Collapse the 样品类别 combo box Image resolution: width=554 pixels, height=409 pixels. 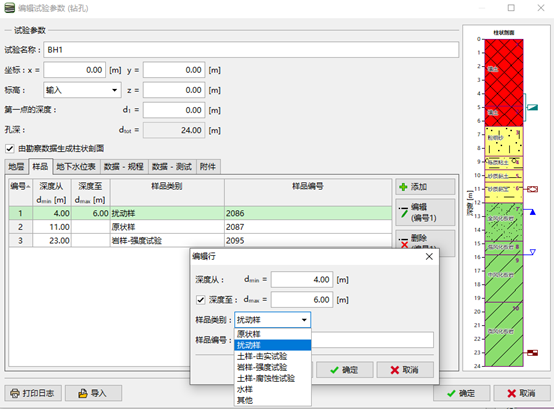[304, 320]
